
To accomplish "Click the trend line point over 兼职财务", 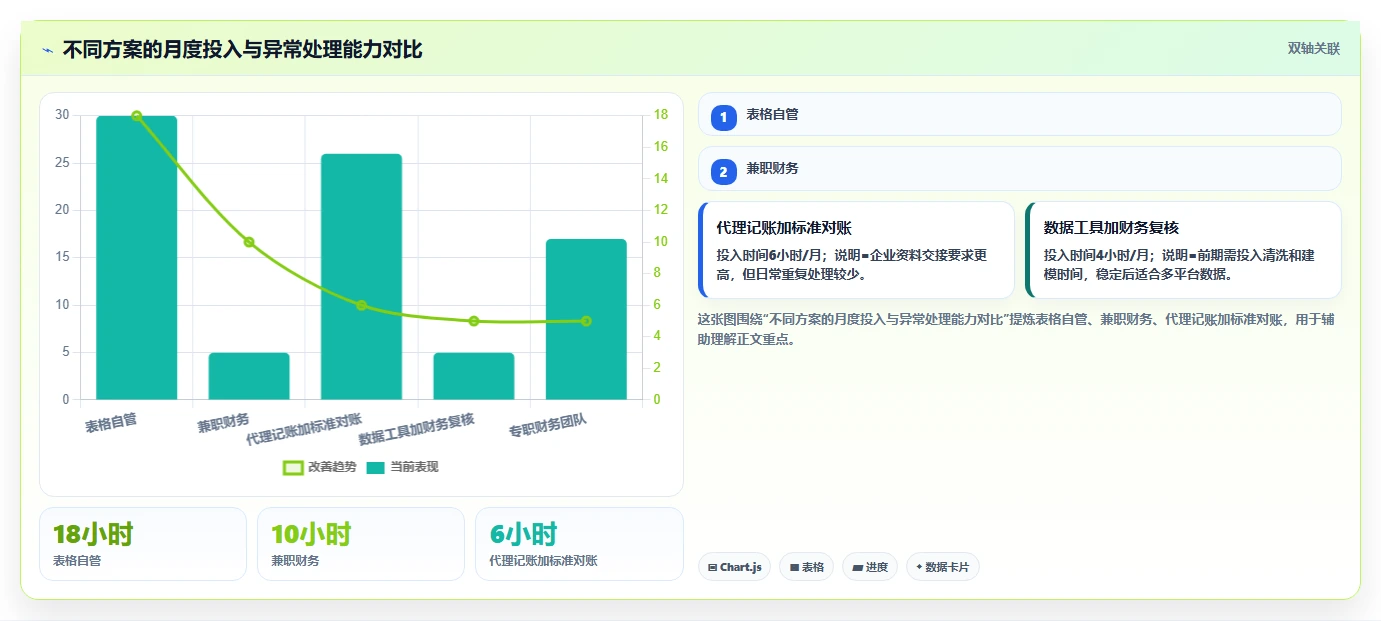I will [249, 242].
